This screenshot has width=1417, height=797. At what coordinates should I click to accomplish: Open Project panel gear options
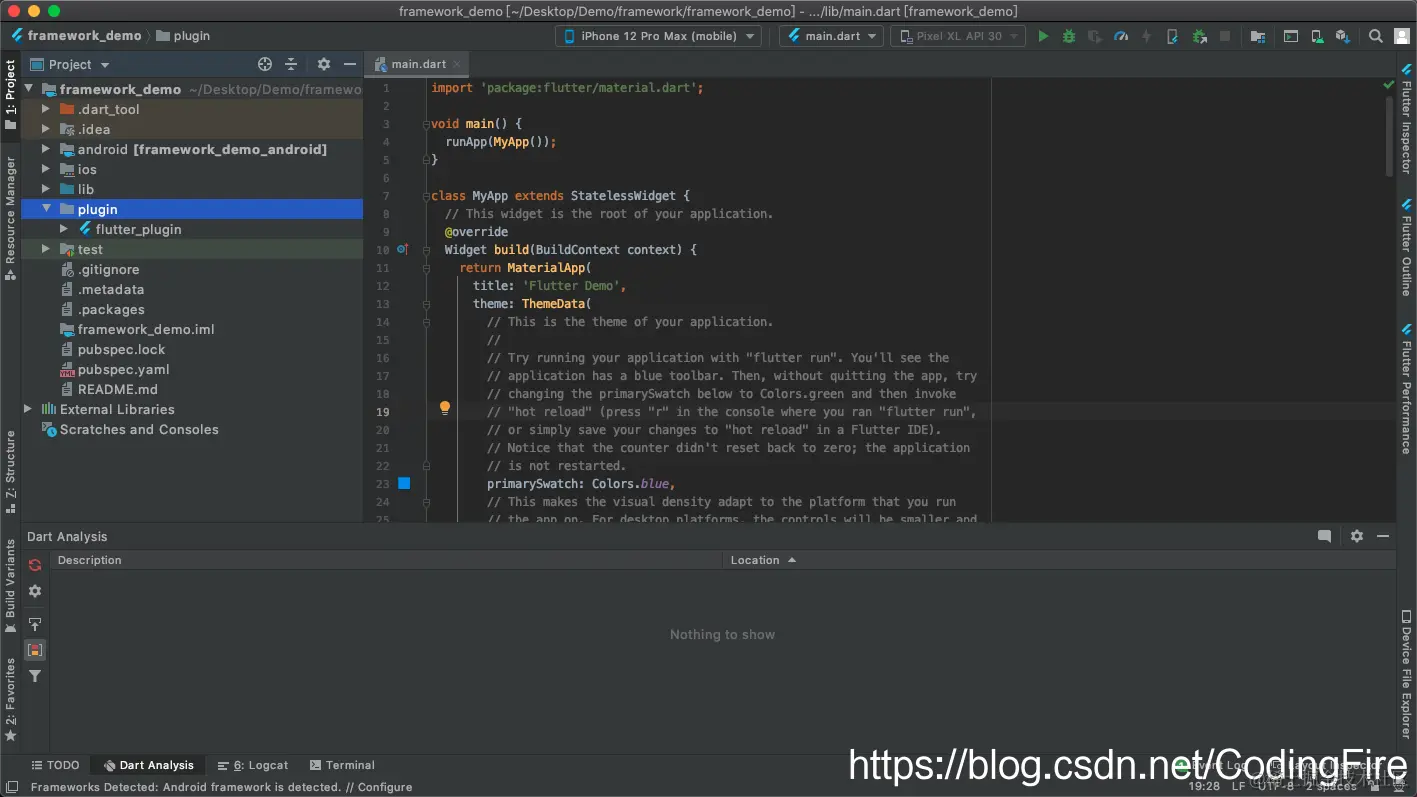(x=324, y=64)
